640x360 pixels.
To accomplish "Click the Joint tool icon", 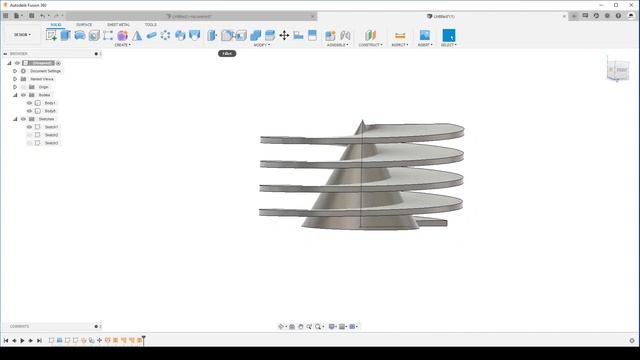I will pos(345,36).
